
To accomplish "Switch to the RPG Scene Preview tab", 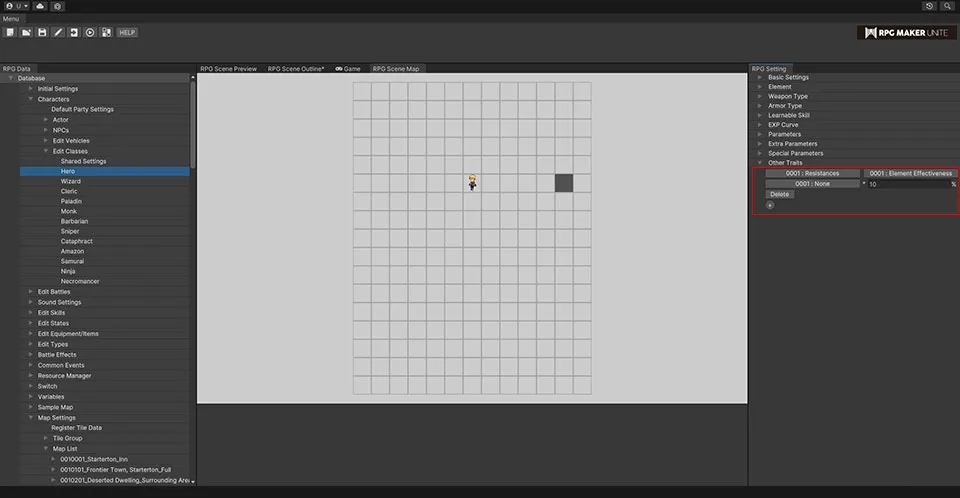I will [228, 69].
